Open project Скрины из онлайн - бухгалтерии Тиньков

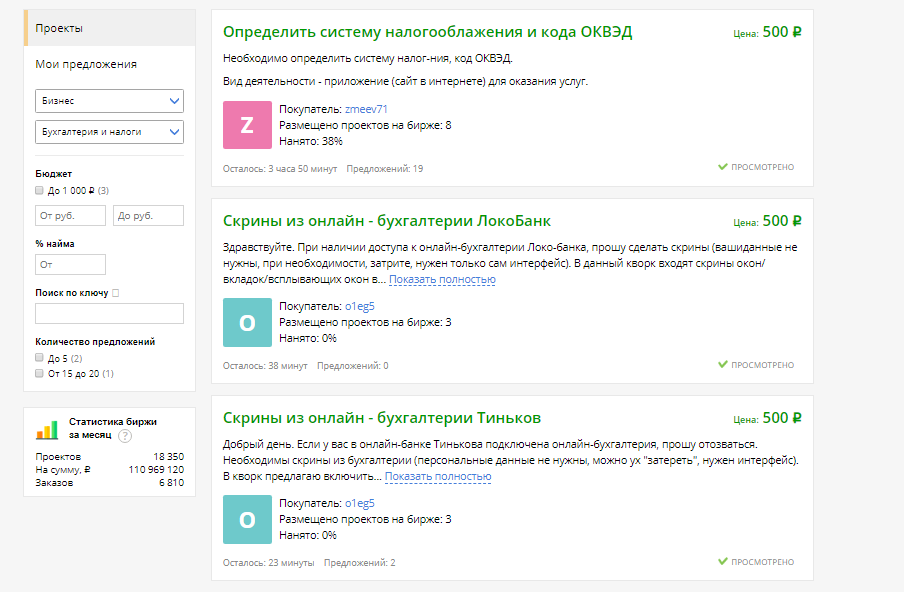point(382,418)
